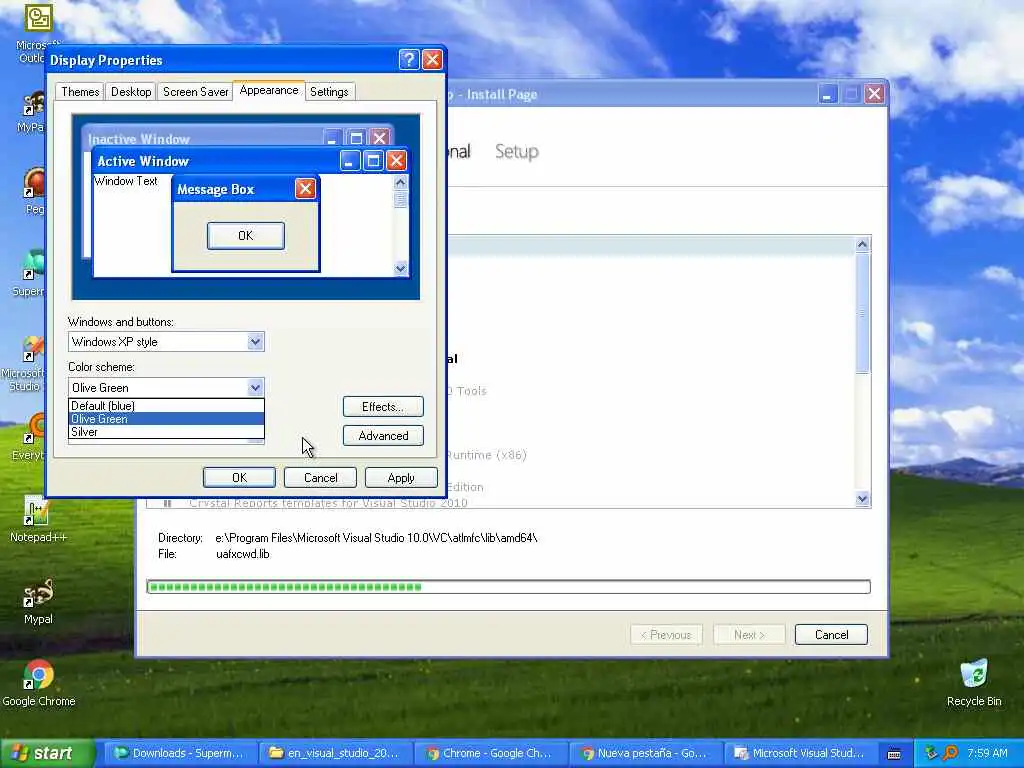Click the 7:59 AM clock
Image resolution: width=1024 pixels, height=768 pixels.
click(987, 753)
